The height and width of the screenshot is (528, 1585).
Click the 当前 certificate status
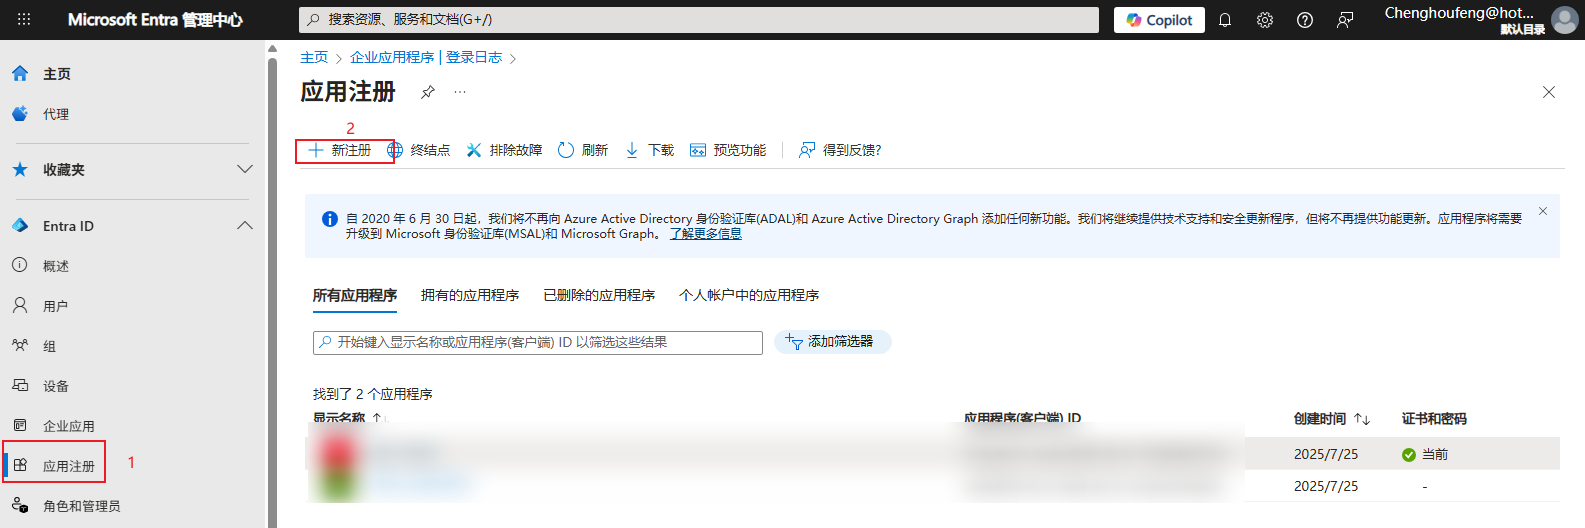click(x=1425, y=454)
